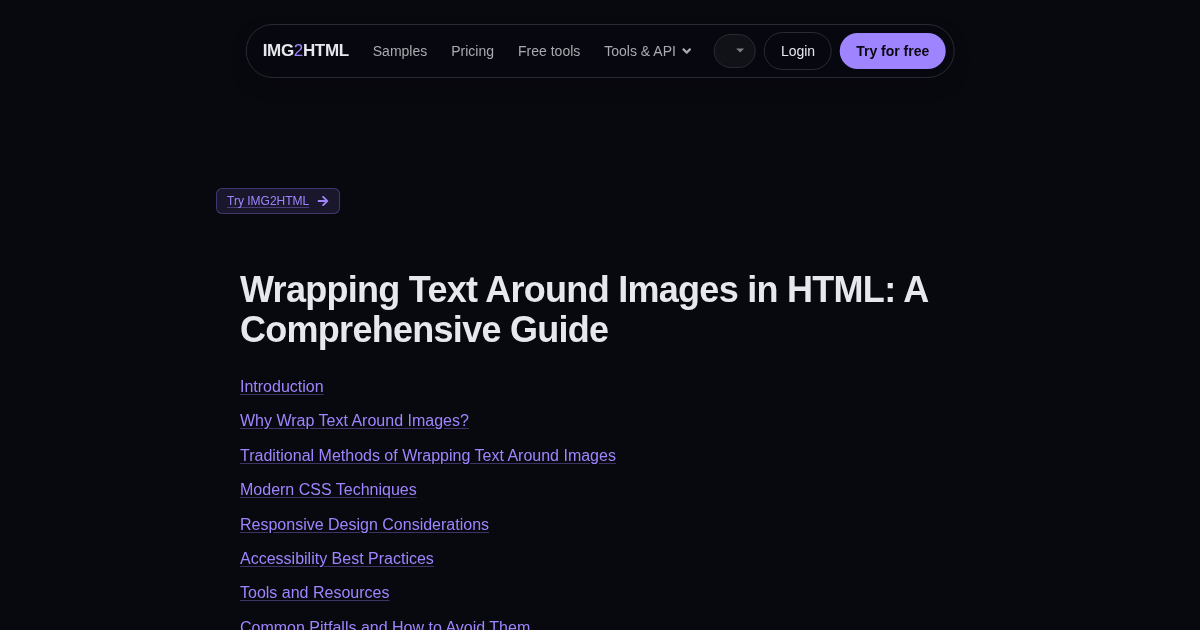This screenshot has height=630, width=1200.
Task: Jump to the Introduction section
Action: tap(282, 387)
